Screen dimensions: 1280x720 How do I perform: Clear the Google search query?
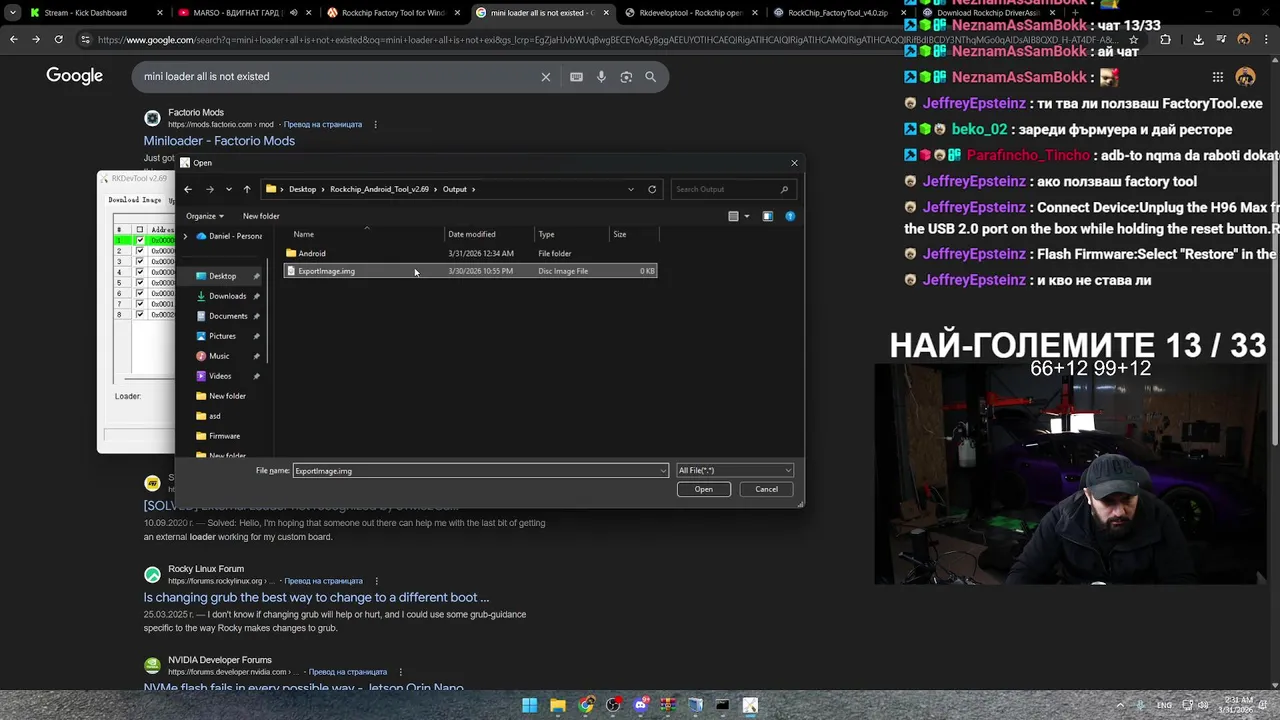[546, 77]
